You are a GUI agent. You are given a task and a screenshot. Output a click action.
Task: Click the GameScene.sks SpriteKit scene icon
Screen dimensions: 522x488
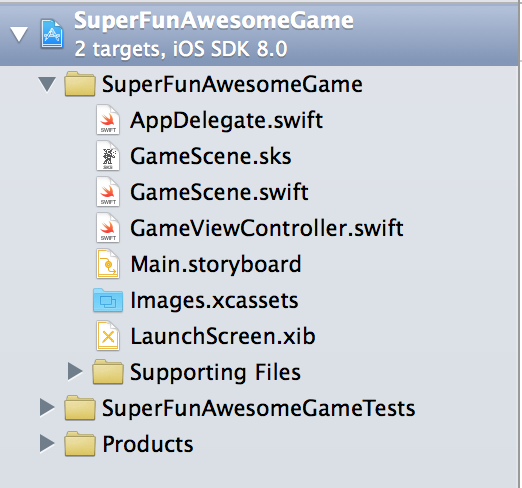[108, 156]
